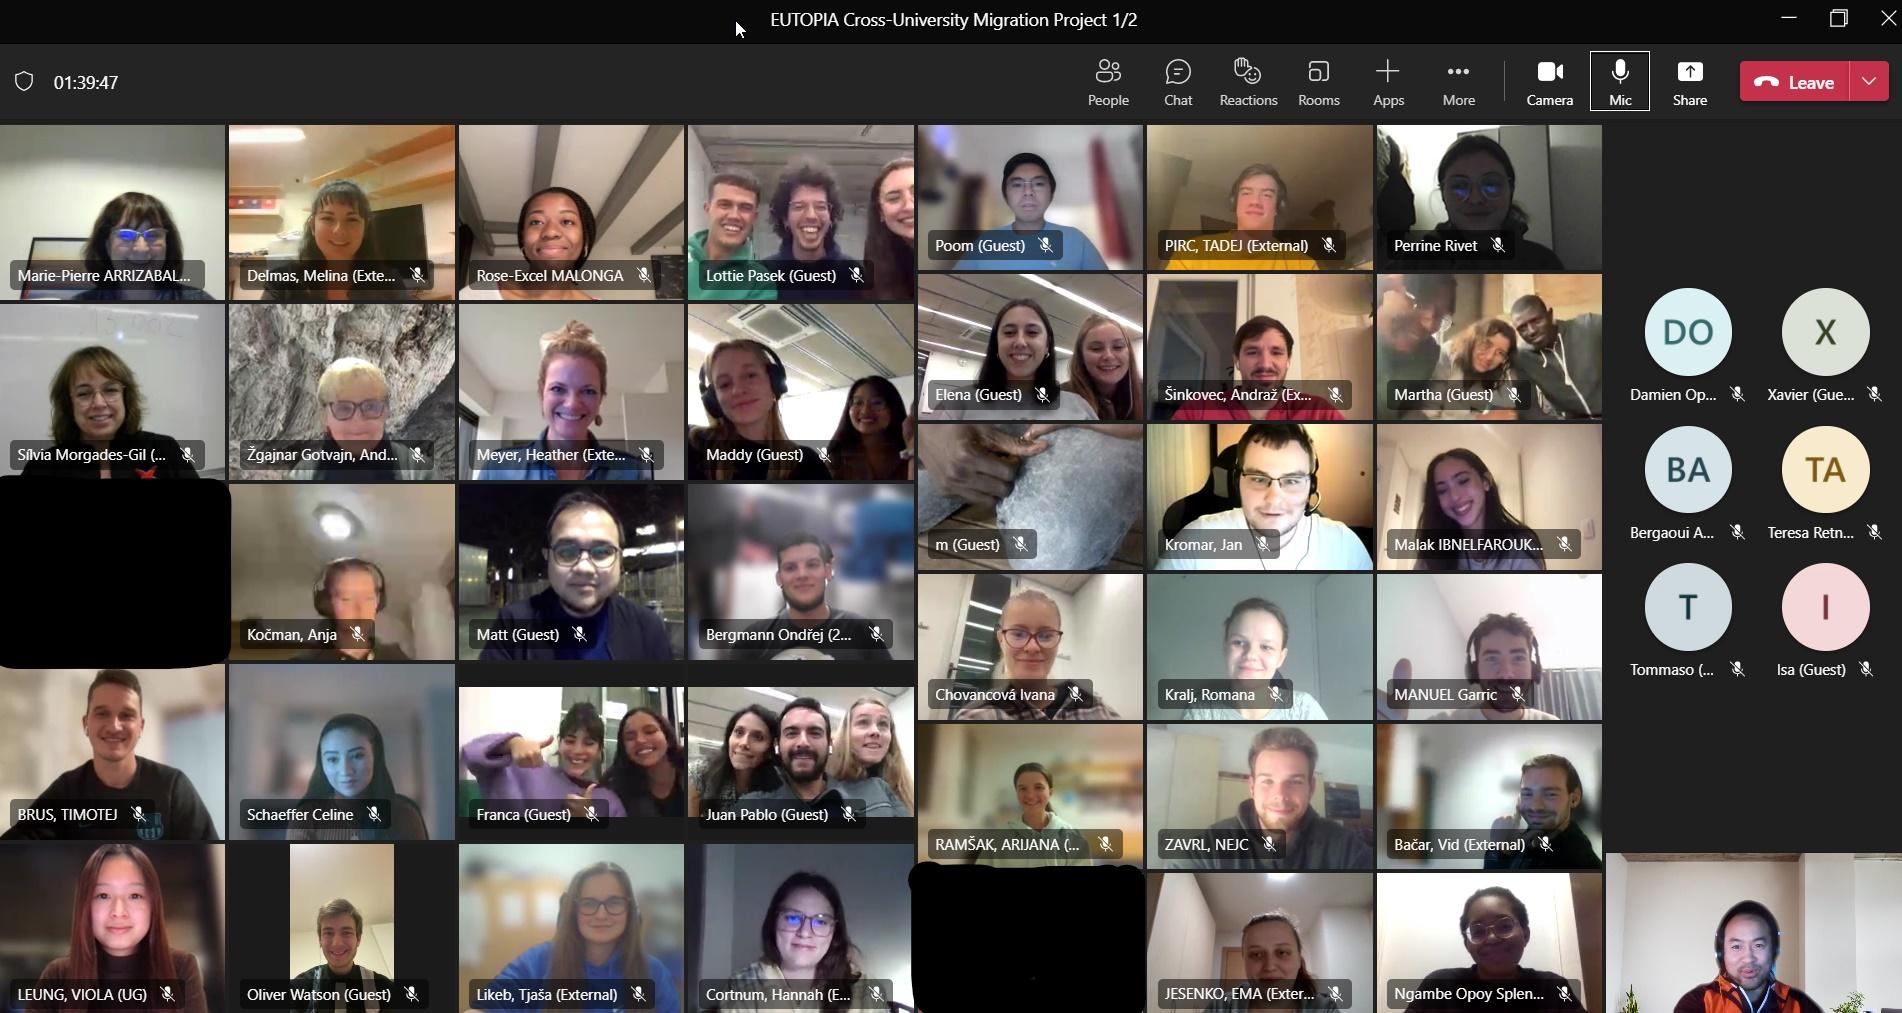Select the Xavier guest X avatar
The image size is (1902, 1013).
[1825, 332]
